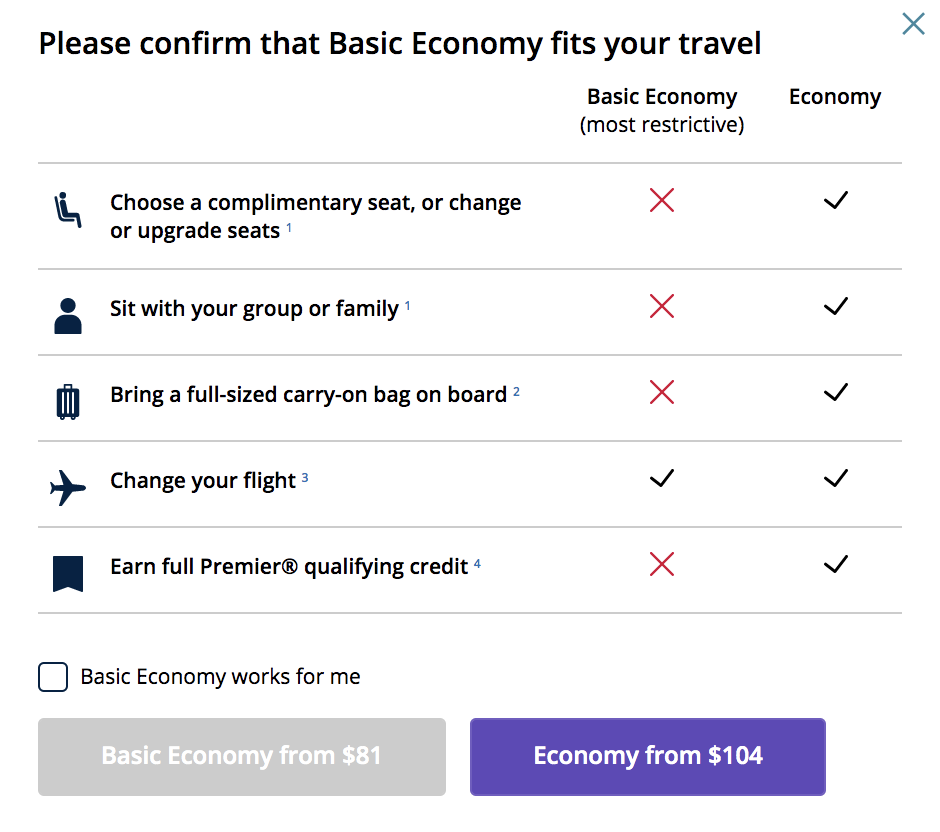Choose Economy from $104
The width and height of the screenshot is (940, 832).
tap(647, 756)
